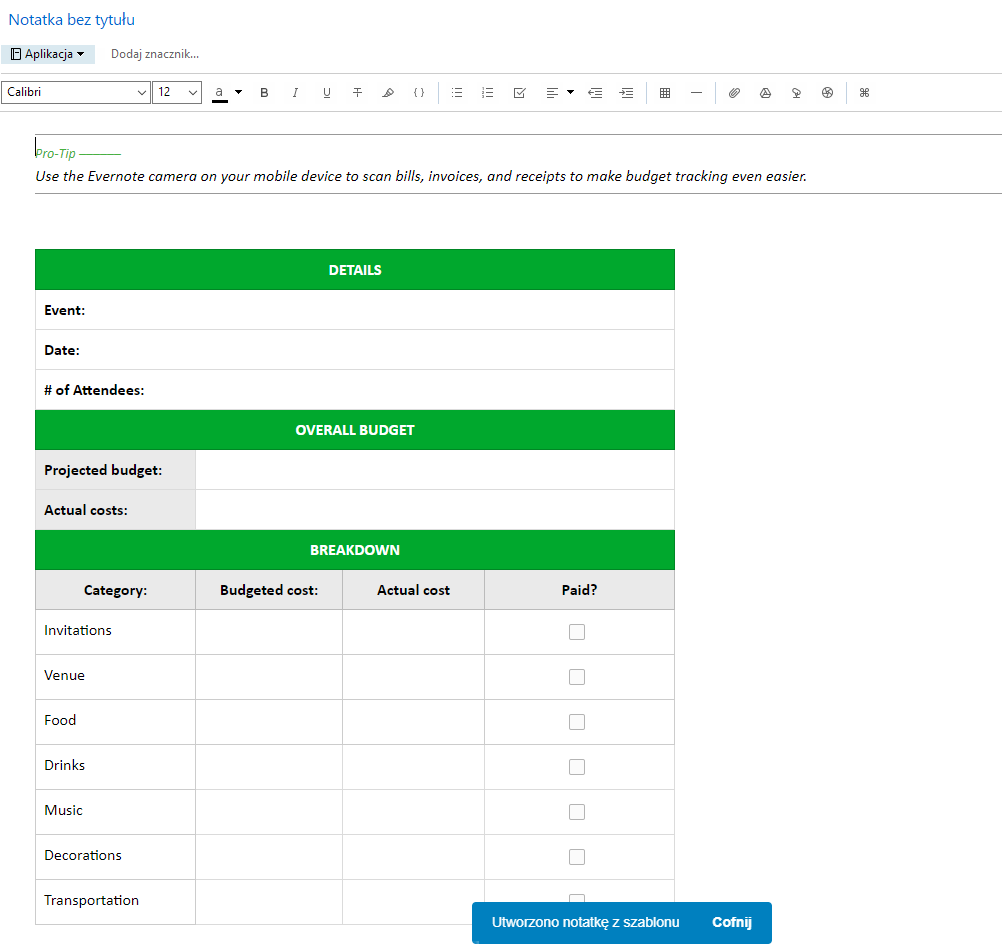Click the Paid? column header

[x=579, y=590]
